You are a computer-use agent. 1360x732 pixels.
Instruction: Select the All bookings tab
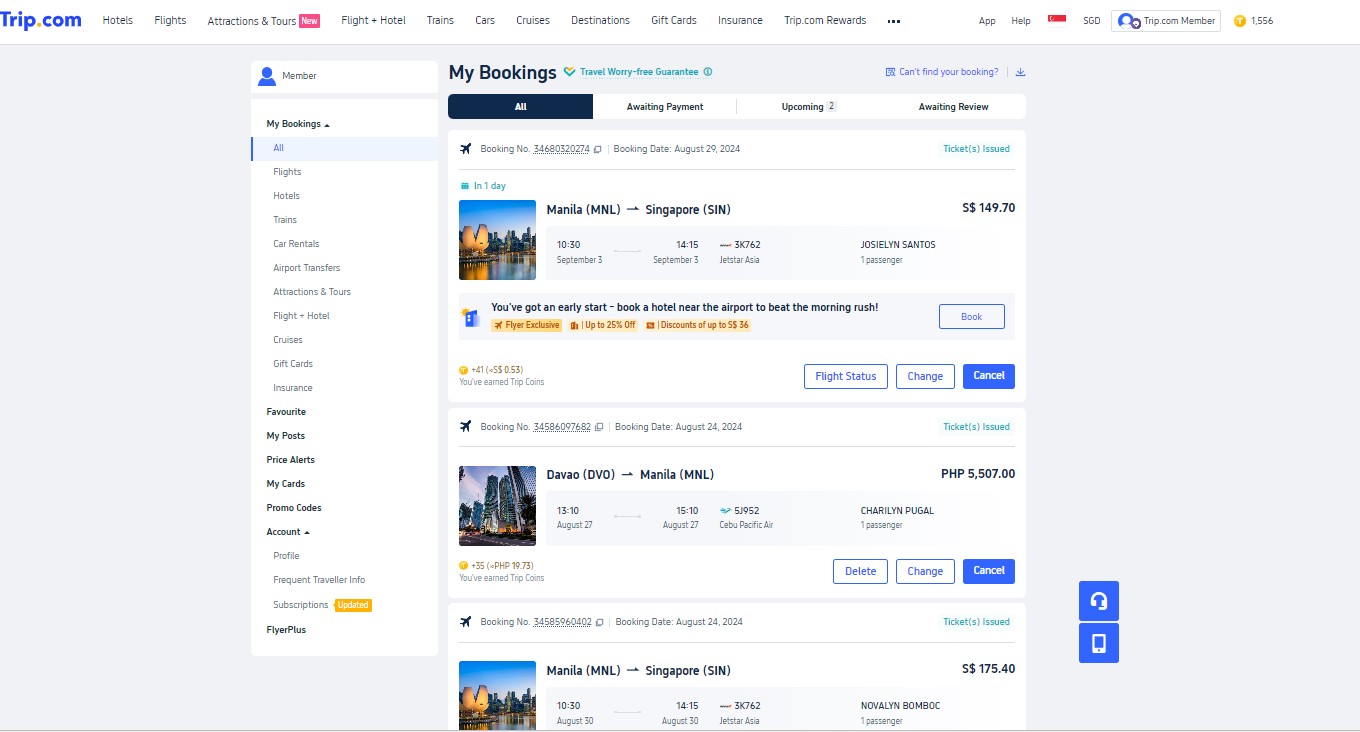pos(520,107)
